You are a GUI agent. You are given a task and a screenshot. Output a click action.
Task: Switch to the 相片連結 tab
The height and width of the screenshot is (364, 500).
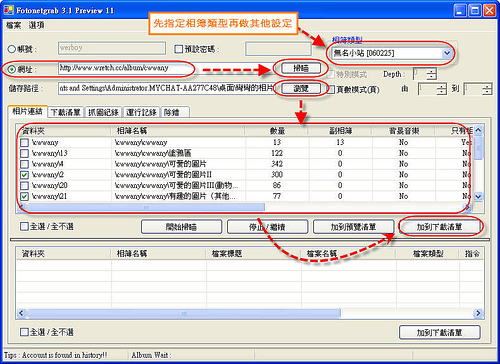pyautogui.click(x=27, y=111)
